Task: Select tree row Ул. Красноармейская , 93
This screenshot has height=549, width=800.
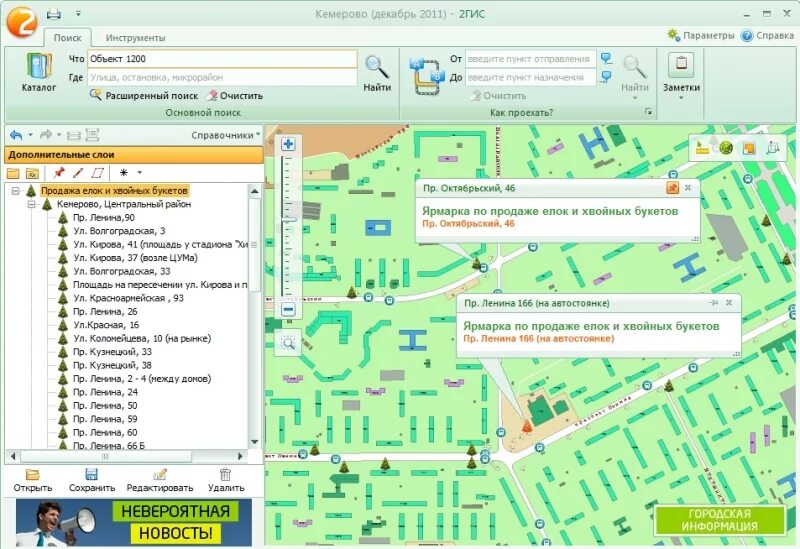Action: click(x=129, y=298)
